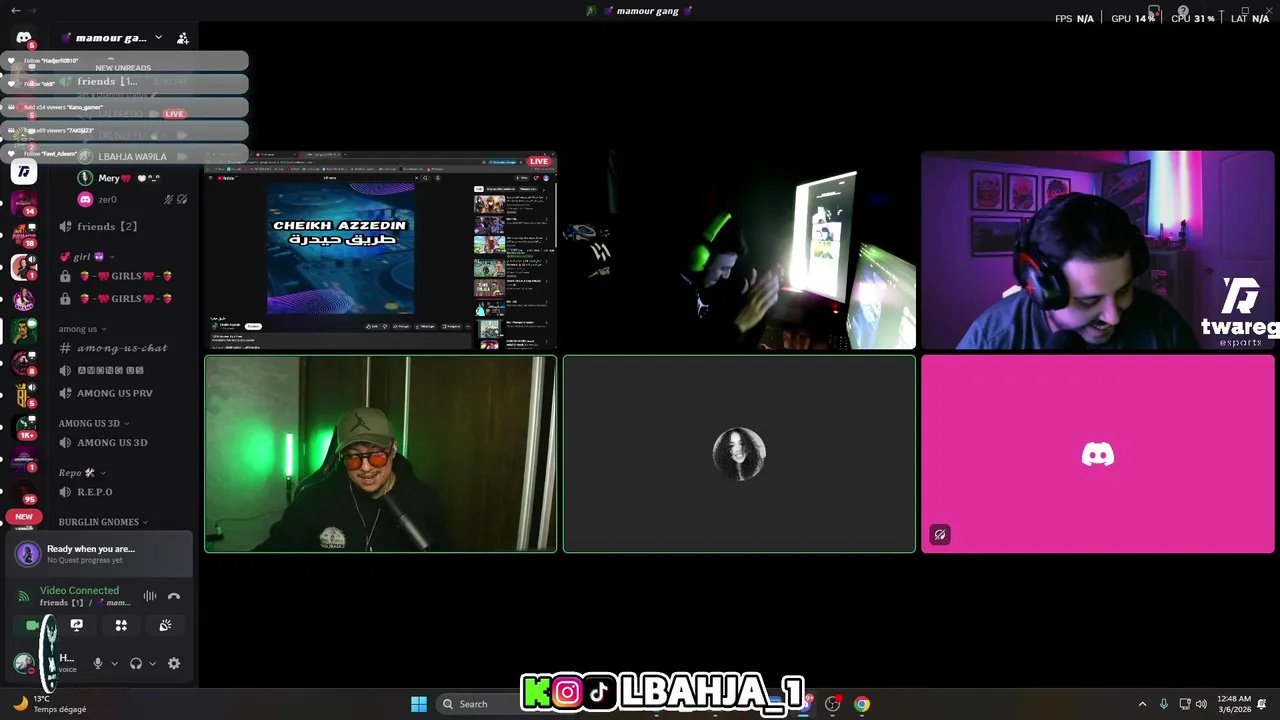Toggle camera with the green video button
This screenshot has height=720, width=1280.
click(33, 625)
